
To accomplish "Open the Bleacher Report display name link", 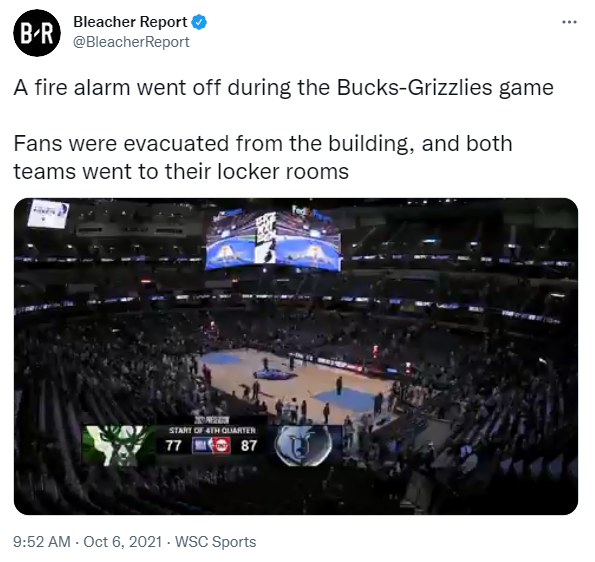I will point(130,22).
